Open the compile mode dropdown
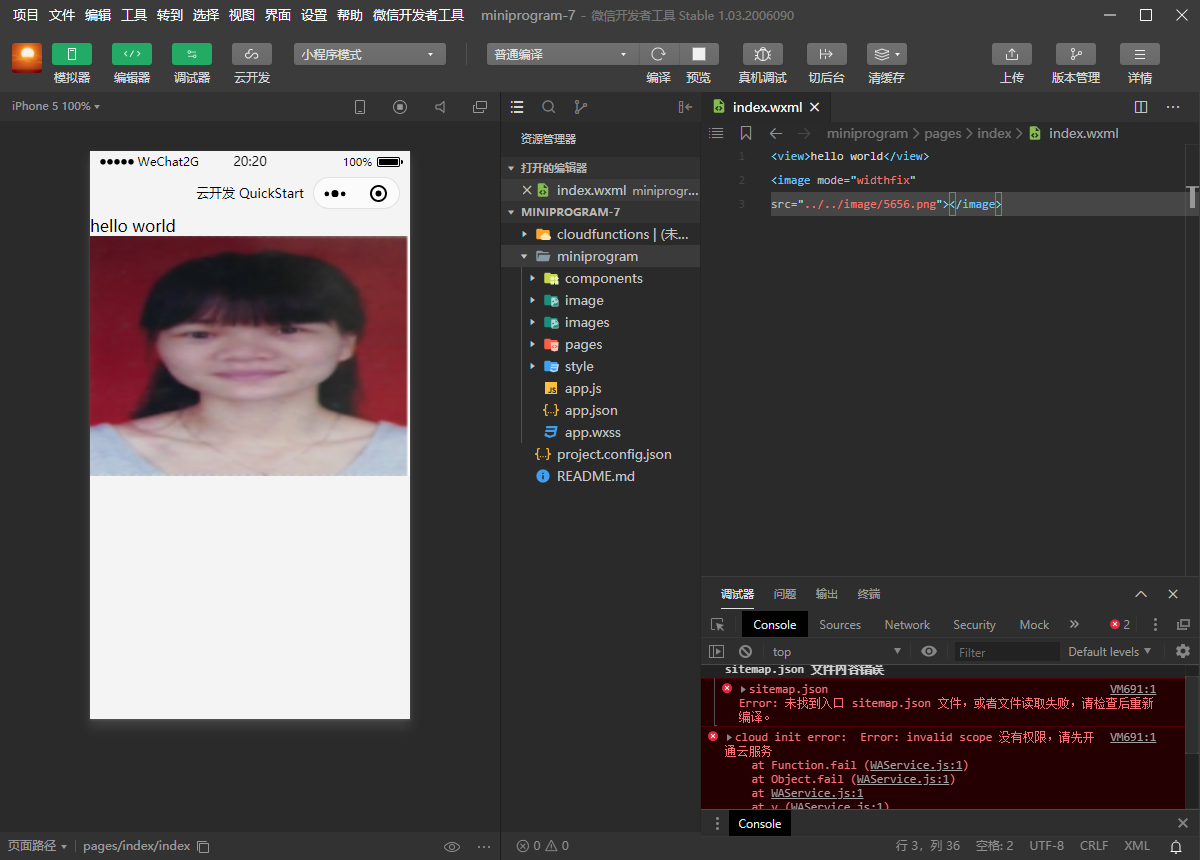This screenshot has height=860, width=1200. 562,54
